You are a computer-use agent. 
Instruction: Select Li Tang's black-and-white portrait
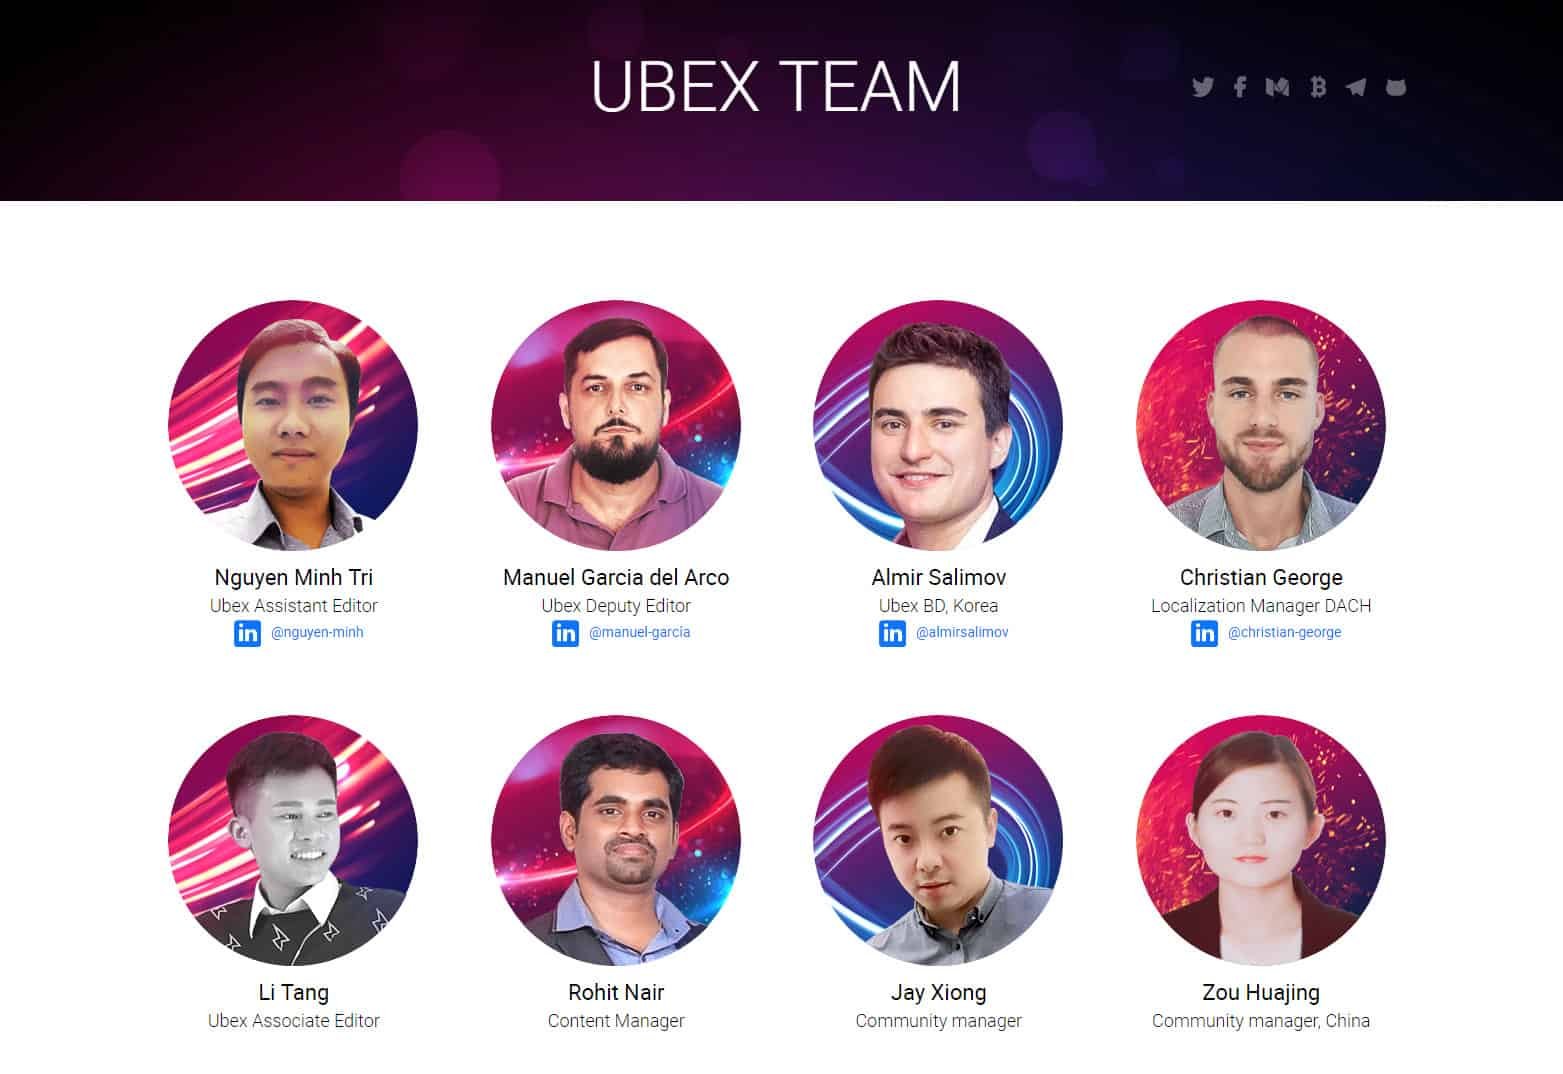tap(293, 840)
